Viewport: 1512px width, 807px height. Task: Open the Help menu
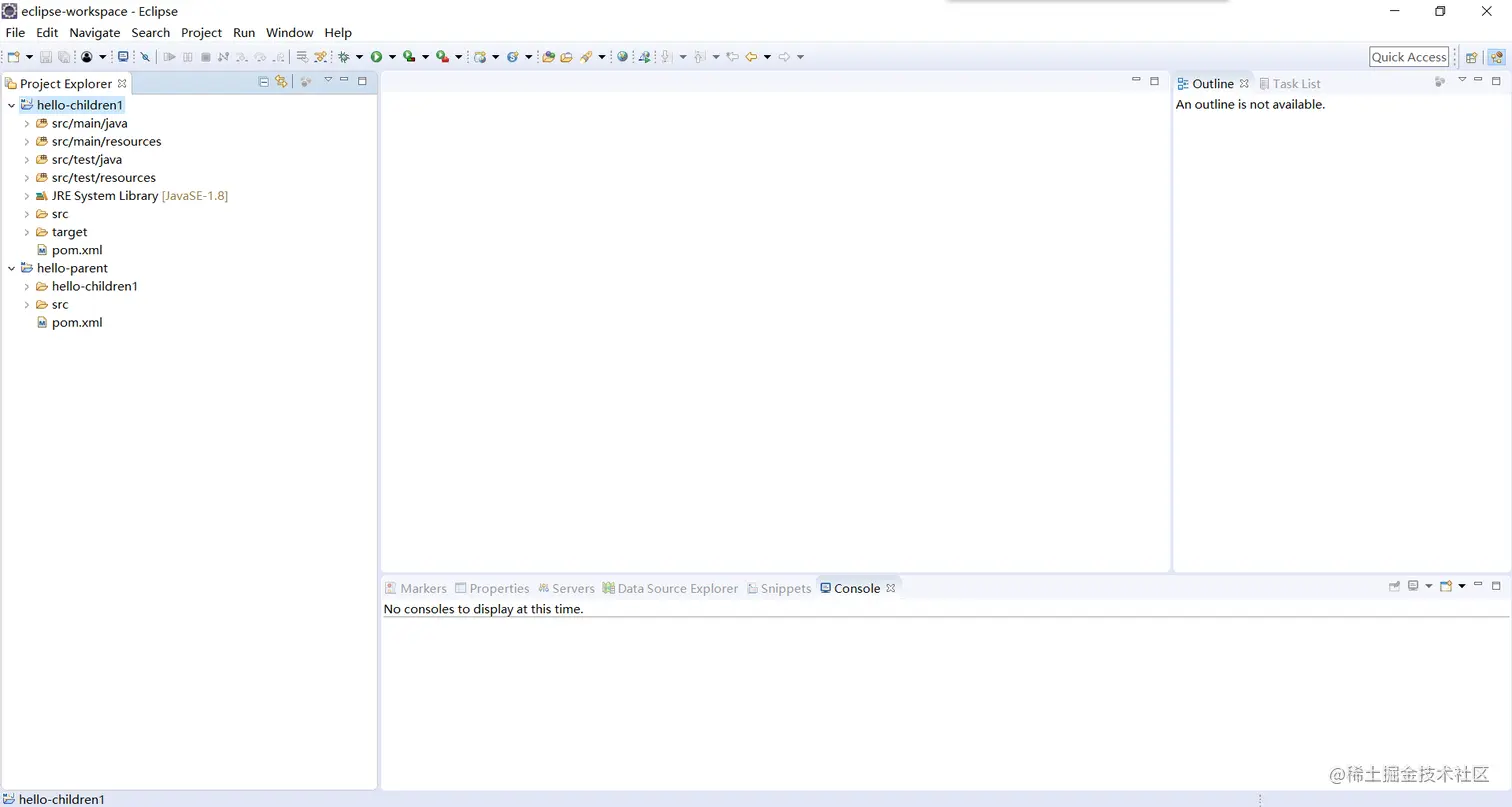pyautogui.click(x=338, y=32)
